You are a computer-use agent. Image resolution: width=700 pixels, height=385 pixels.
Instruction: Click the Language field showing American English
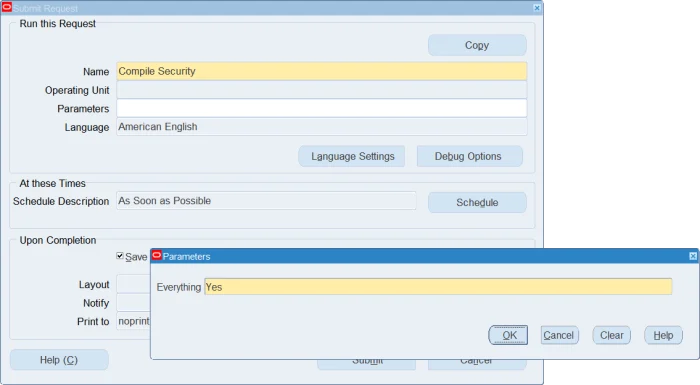(x=321, y=127)
